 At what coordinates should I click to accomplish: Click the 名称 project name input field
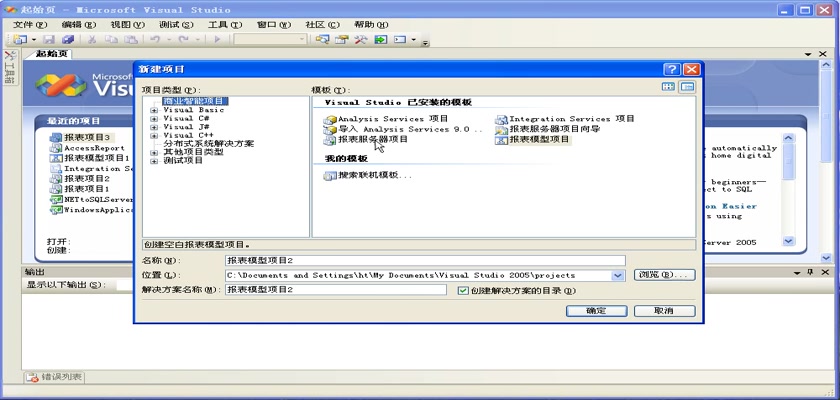pyautogui.click(x=425, y=261)
